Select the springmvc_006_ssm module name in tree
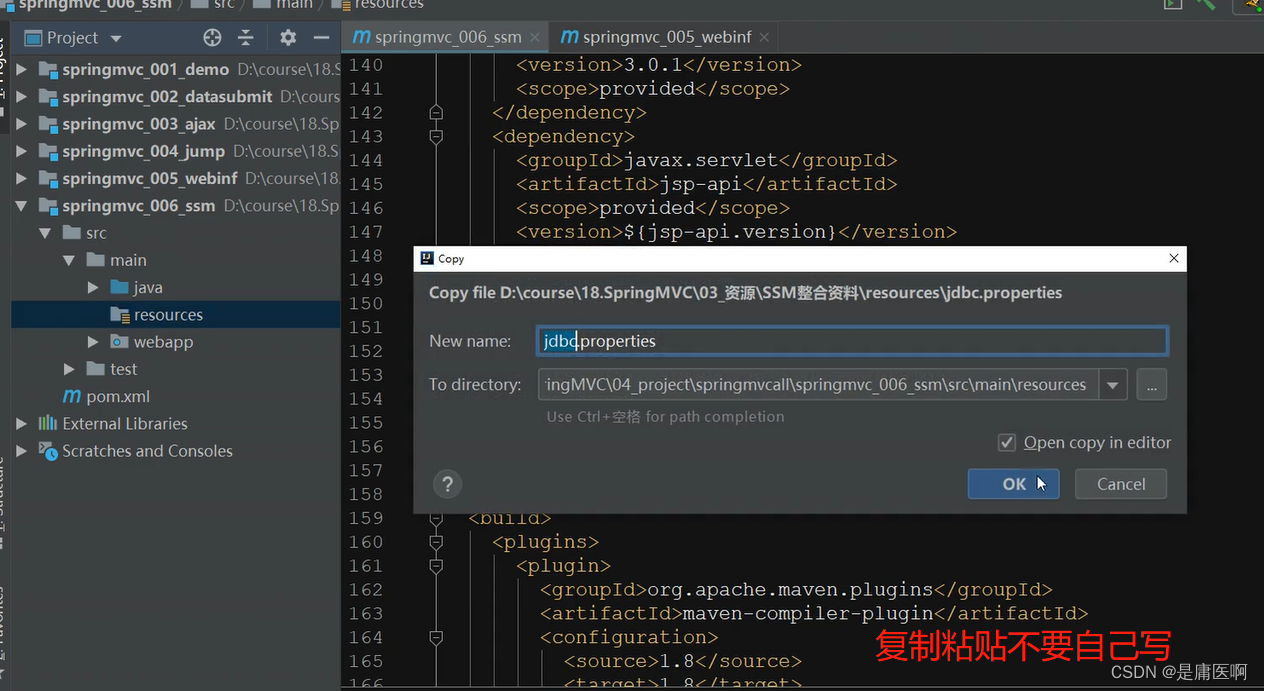 coord(138,206)
